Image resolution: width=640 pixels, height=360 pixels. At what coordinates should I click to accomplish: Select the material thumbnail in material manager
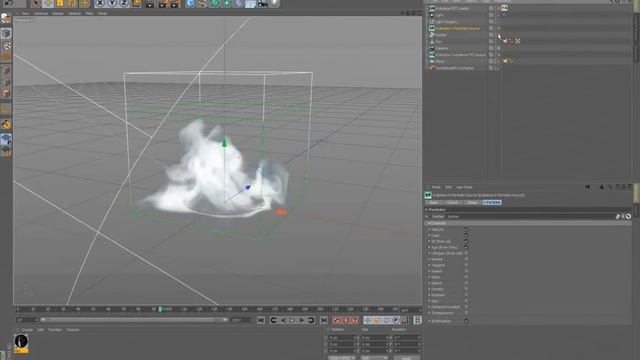[21, 342]
